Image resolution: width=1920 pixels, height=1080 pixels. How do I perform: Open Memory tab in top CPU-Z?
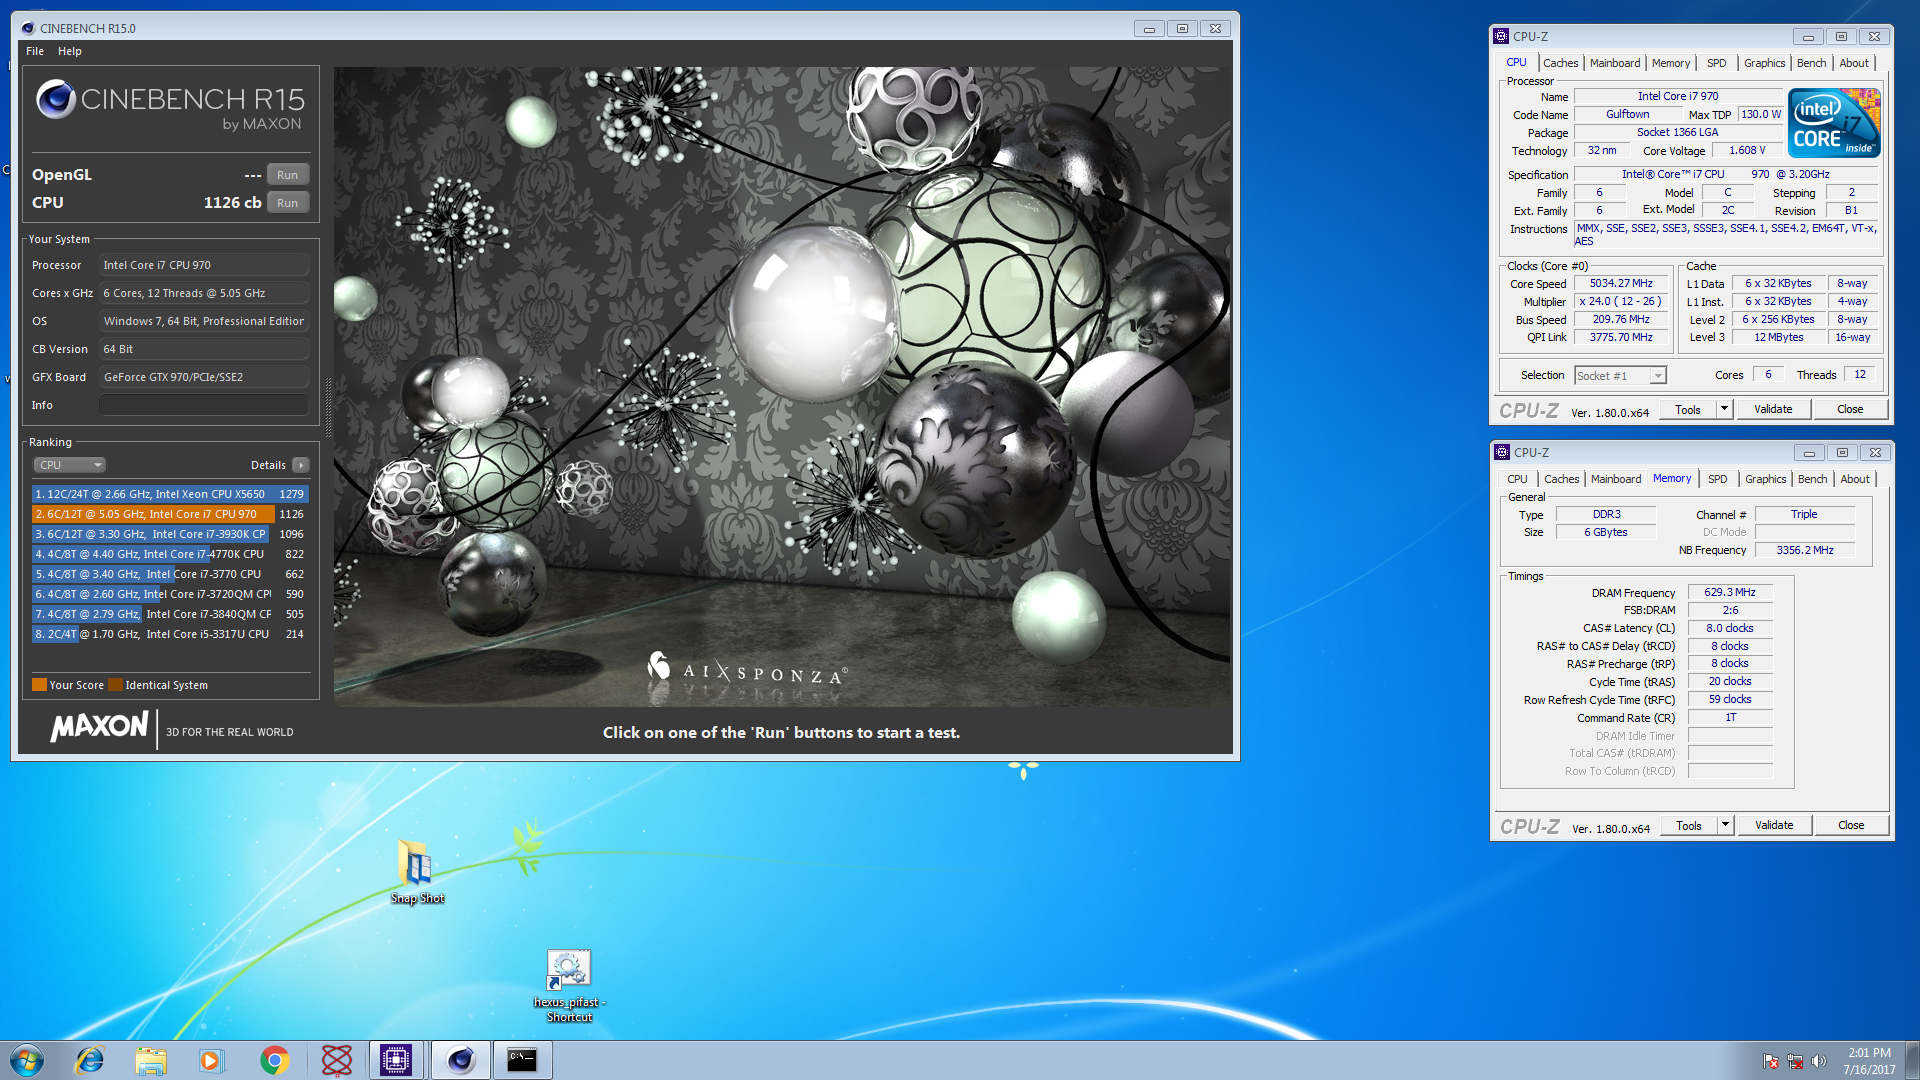(x=1671, y=63)
